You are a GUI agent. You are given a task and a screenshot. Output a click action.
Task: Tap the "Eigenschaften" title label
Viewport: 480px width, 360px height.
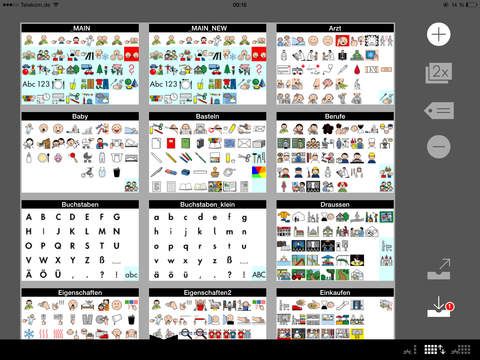tap(80, 293)
